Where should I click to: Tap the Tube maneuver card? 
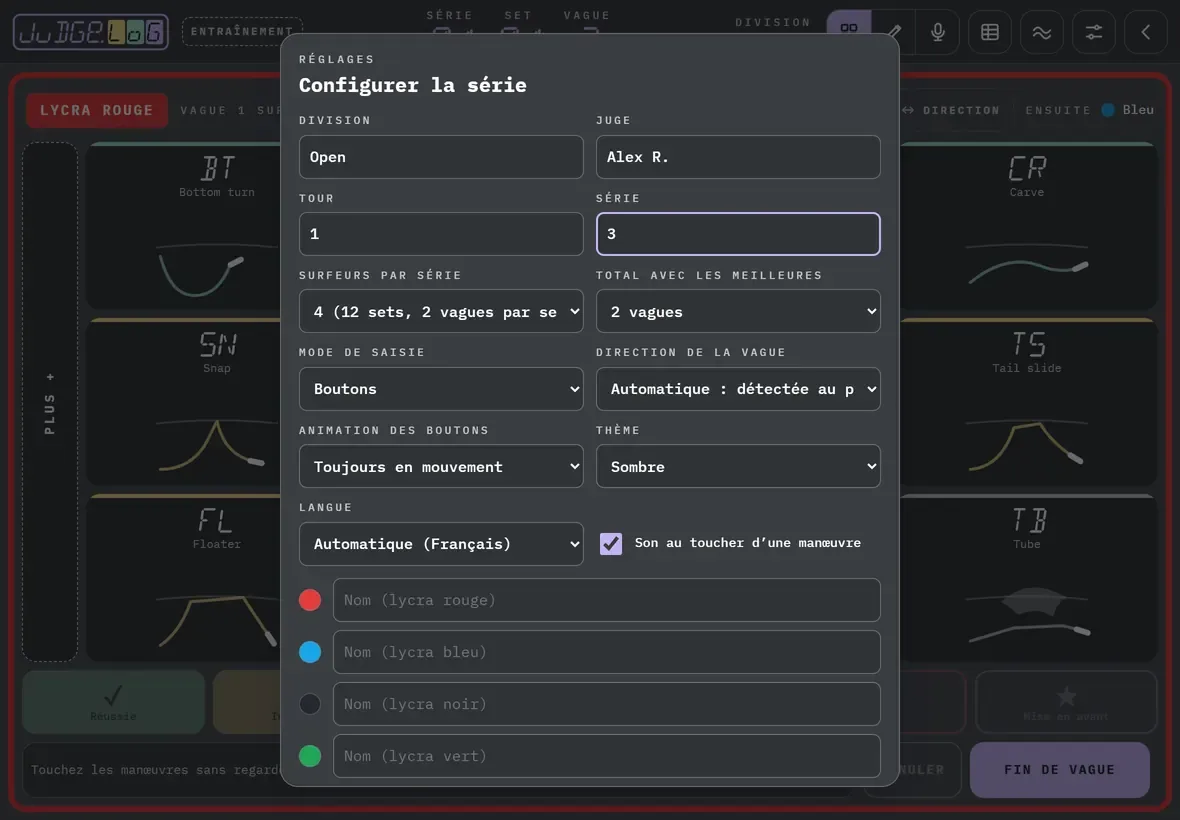(1028, 578)
